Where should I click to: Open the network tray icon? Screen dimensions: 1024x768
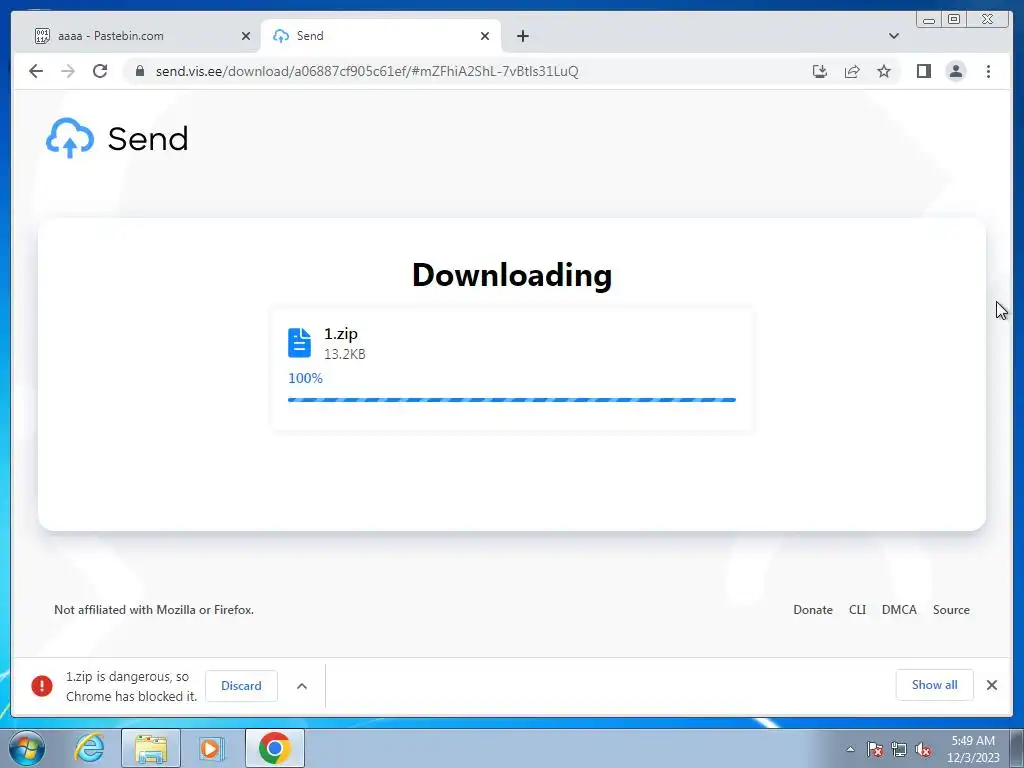click(x=899, y=749)
